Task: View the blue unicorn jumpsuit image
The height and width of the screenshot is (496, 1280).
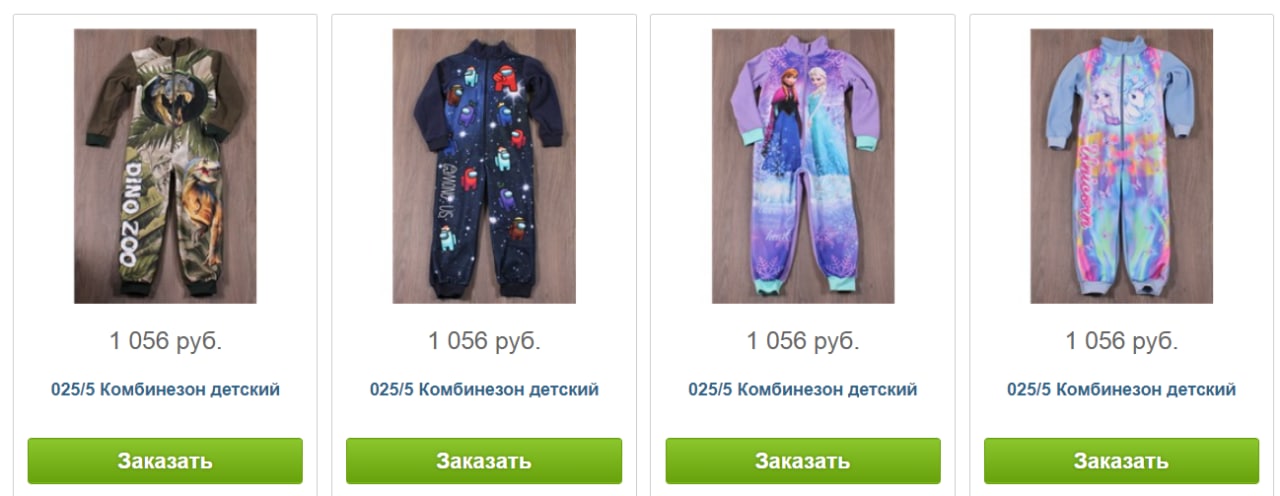Action: point(1122,166)
